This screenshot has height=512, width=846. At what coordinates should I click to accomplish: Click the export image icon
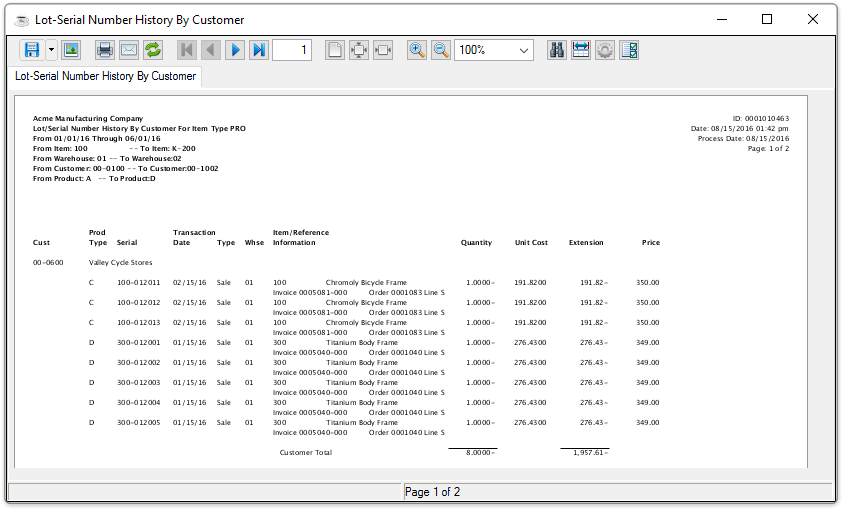(71, 50)
